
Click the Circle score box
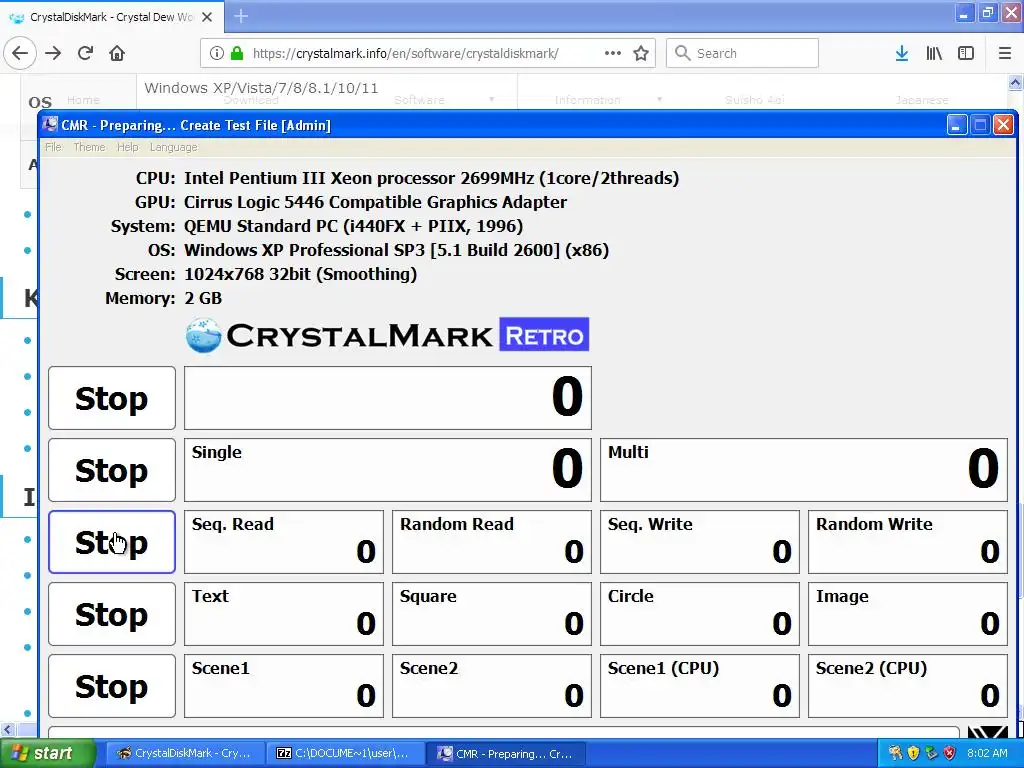(699, 614)
